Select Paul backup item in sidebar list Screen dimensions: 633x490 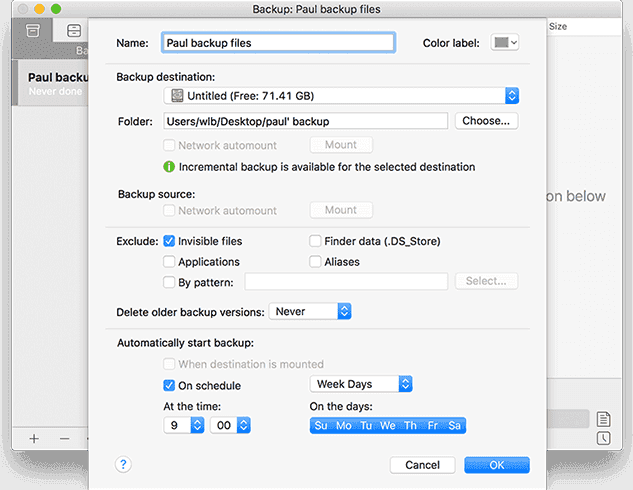click(x=50, y=82)
